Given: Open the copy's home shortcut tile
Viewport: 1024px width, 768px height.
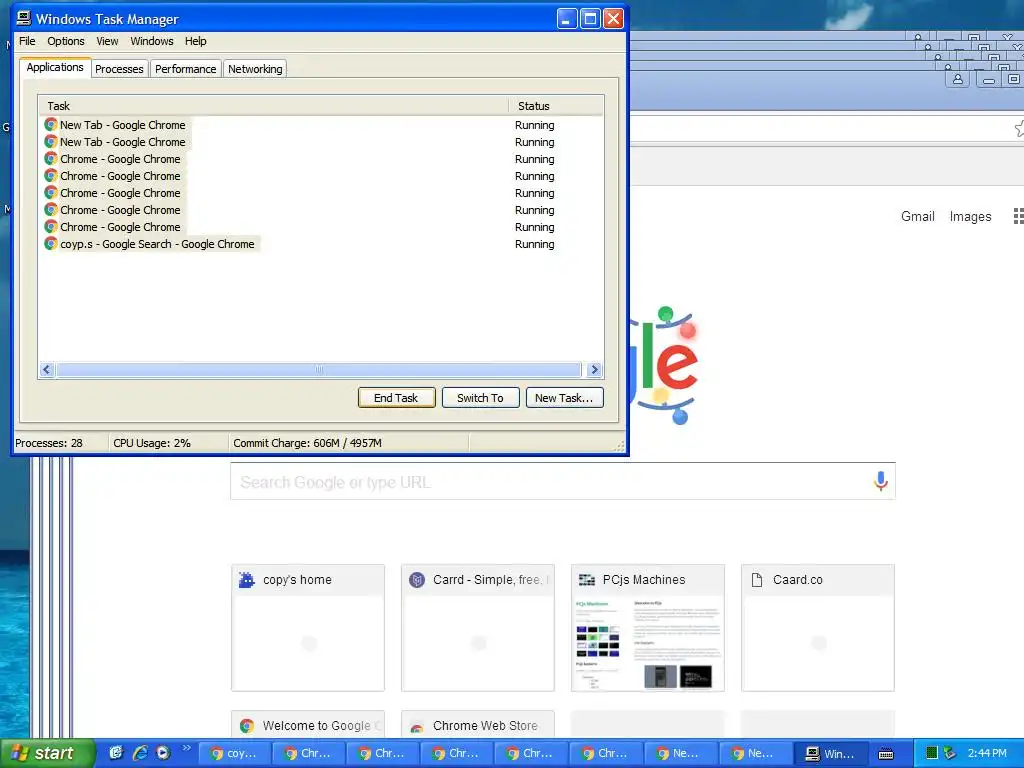Looking at the screenshot, I should click(308, 628).
